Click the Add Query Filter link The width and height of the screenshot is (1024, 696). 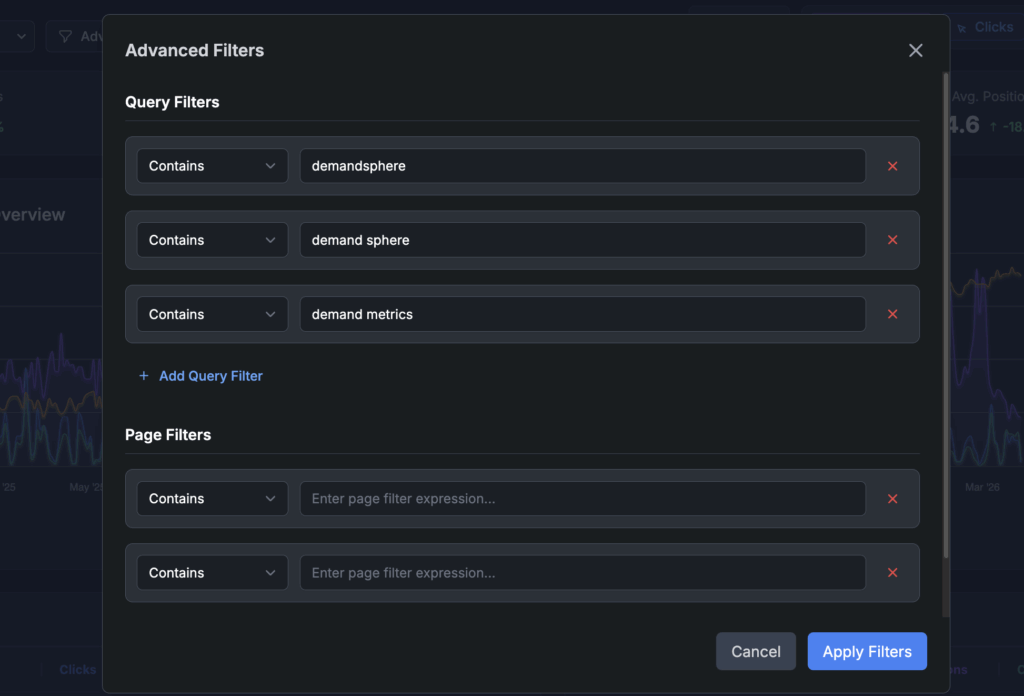pyautogui.click(x=211, y=376)
